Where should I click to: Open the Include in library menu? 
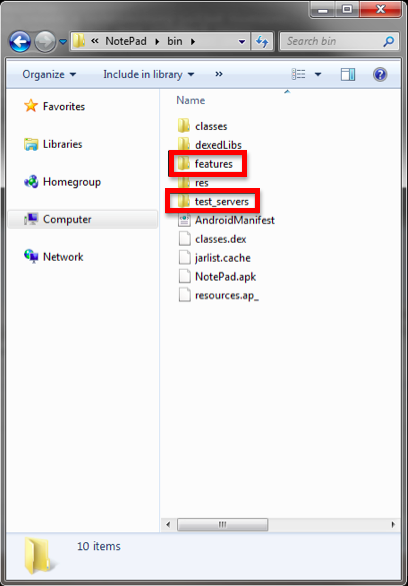point(149,74)
